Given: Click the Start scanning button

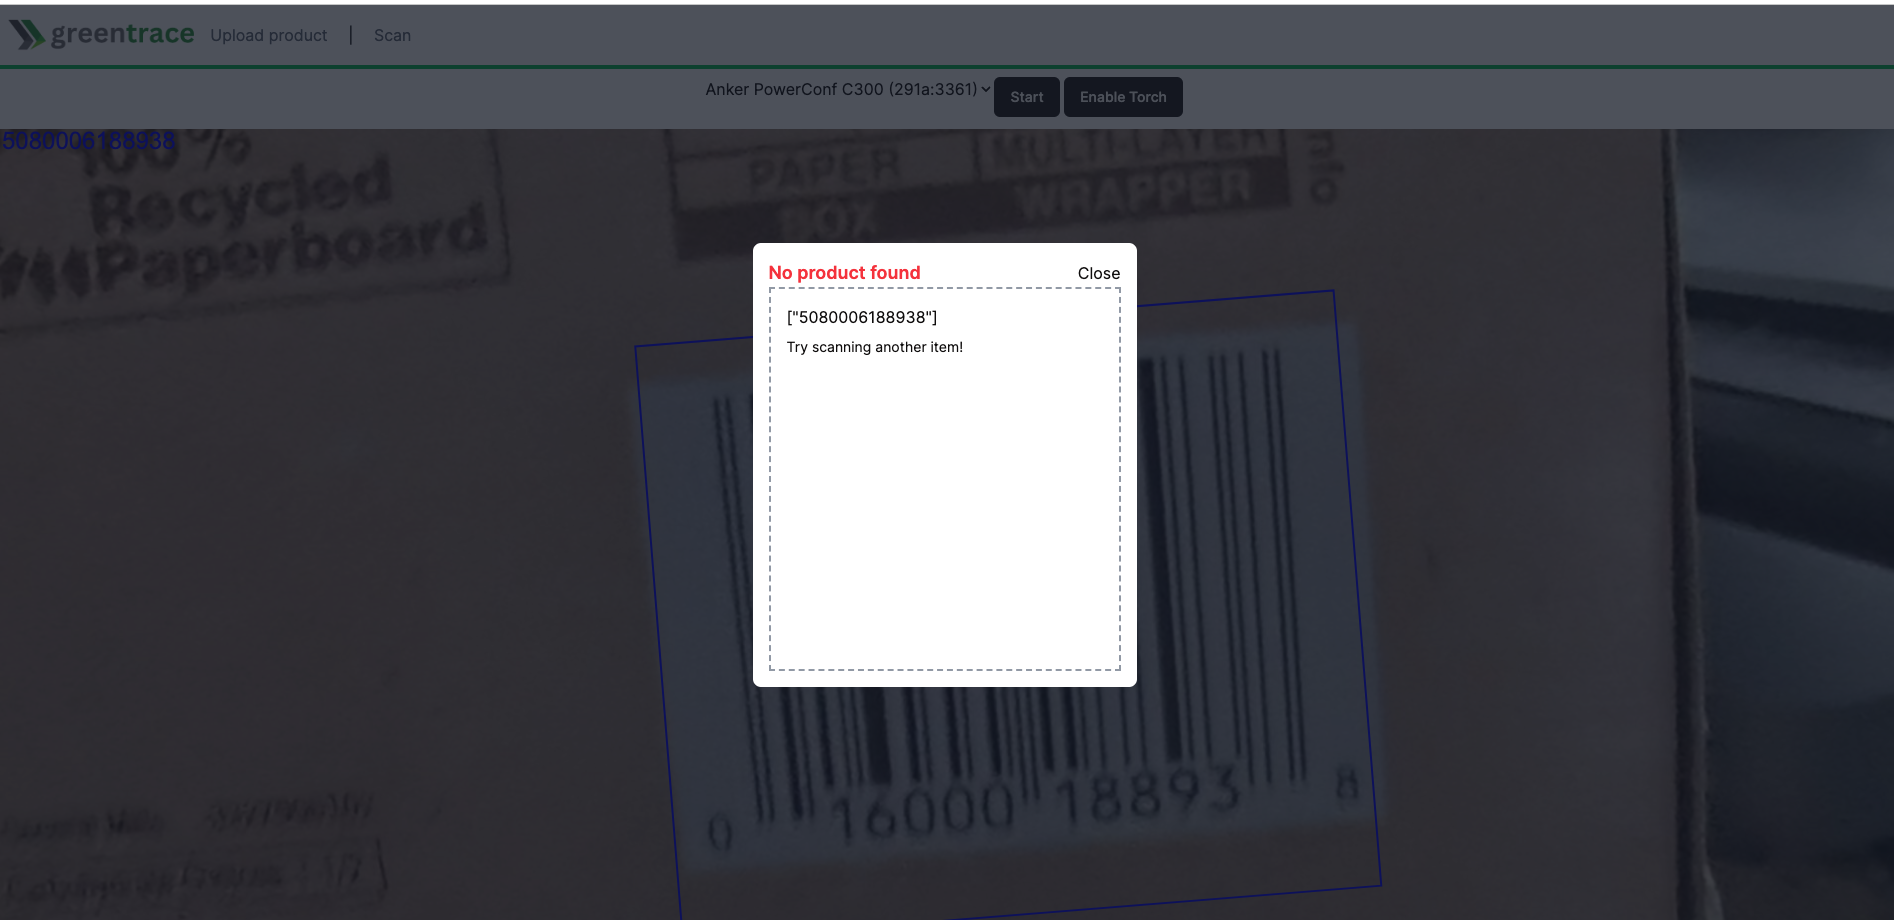Looking at the screenshot, I should [x=1026, y=97].
